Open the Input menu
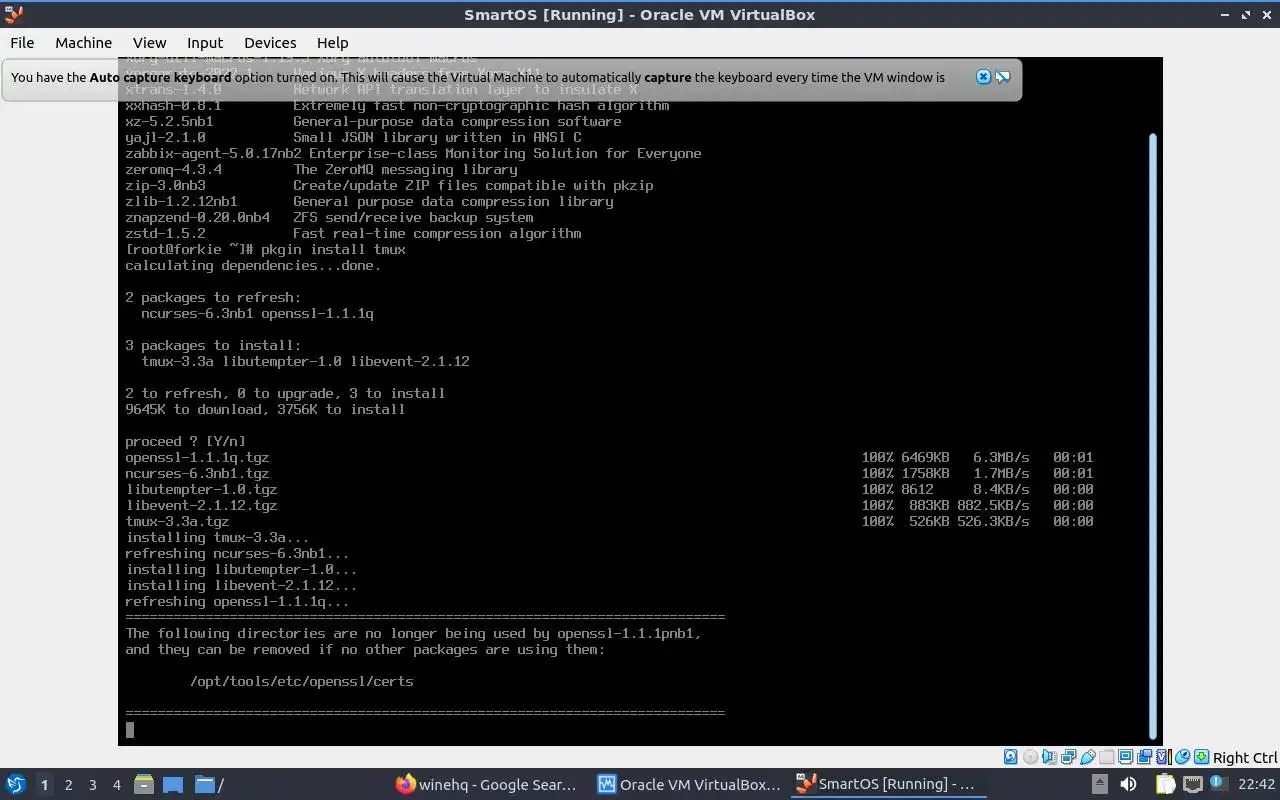This screenshot has width=1280, height=800. point(205,42)
